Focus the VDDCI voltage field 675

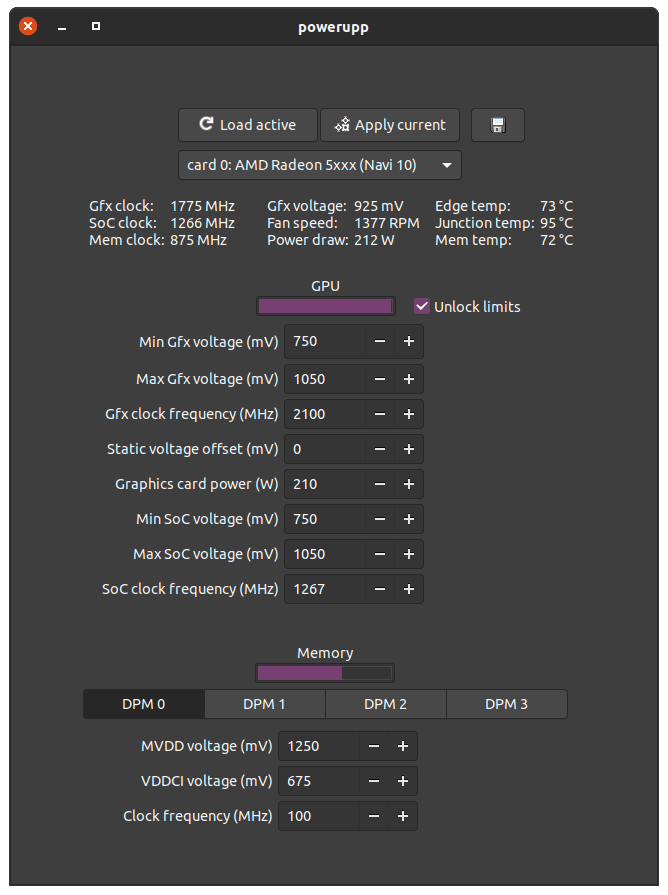319,781
